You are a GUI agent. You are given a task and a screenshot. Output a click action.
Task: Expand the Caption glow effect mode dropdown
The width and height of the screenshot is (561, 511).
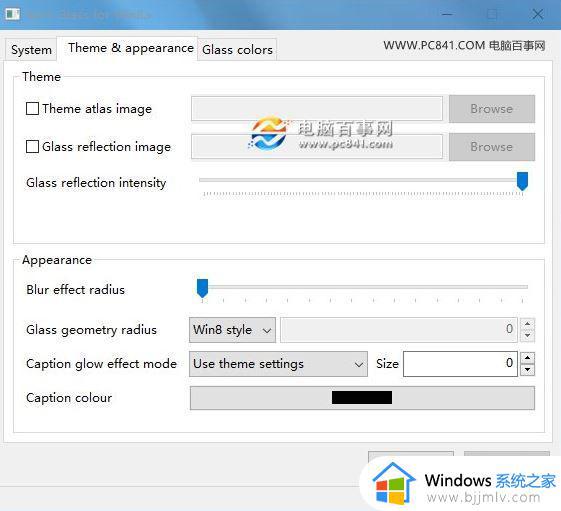point(278,364)
